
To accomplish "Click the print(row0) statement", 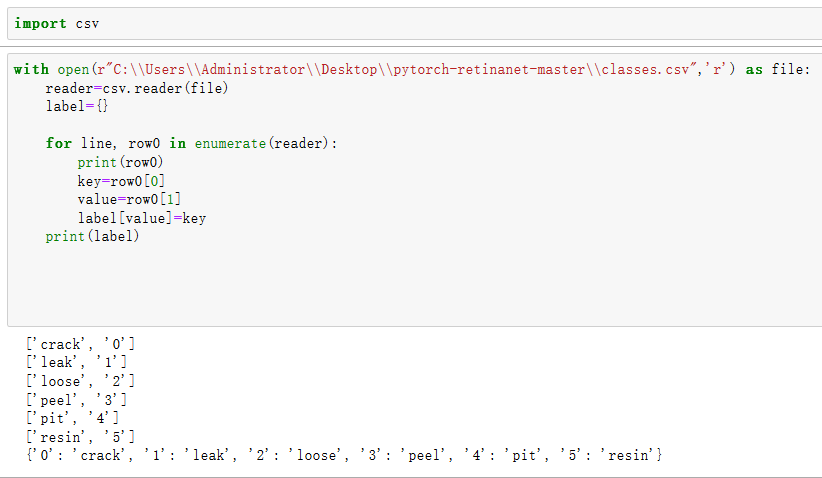I will [121, 162].
